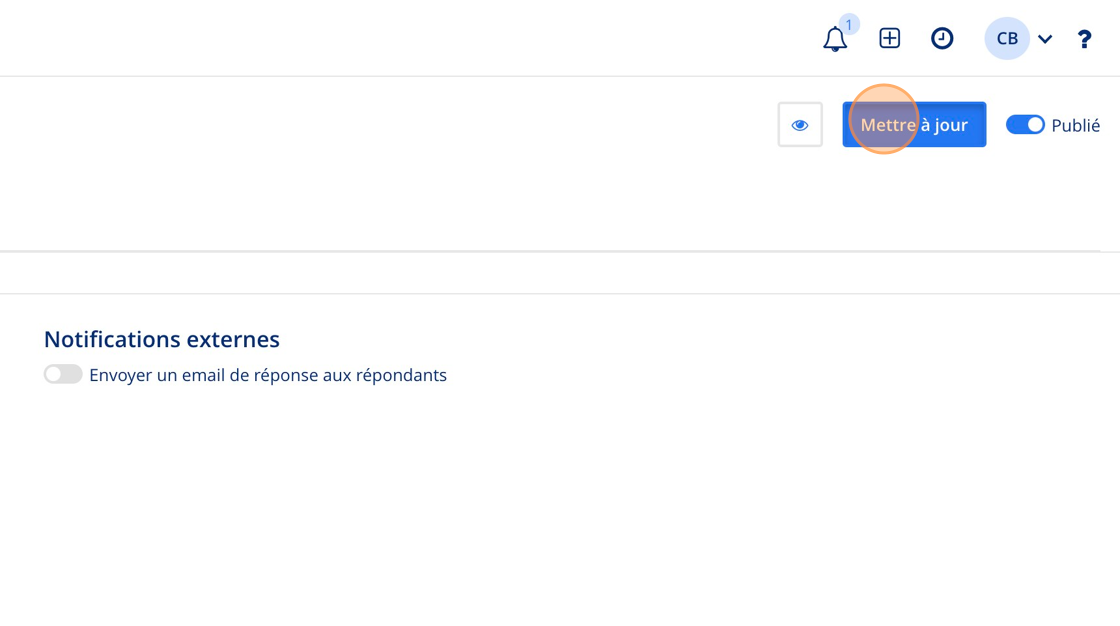1120x626 pixels.
Task: Click the 'Envoyer un email de réponse aux répondants' label
Action: pyautogui.click(x=268, y=375)
